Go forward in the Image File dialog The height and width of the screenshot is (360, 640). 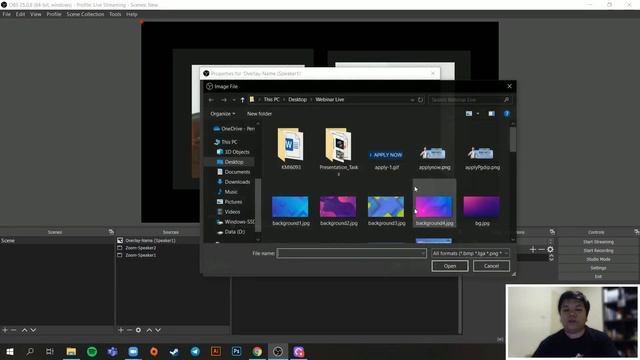[x=224, y=100]
